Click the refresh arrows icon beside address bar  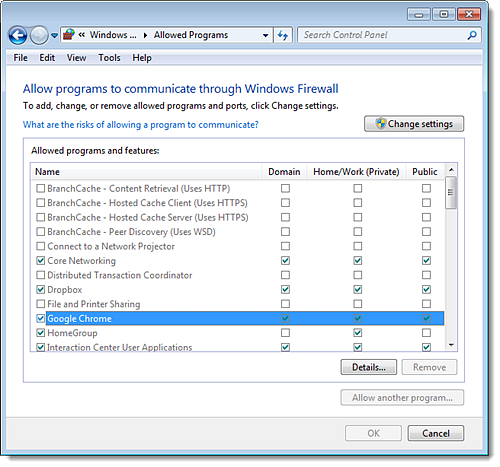283,35
